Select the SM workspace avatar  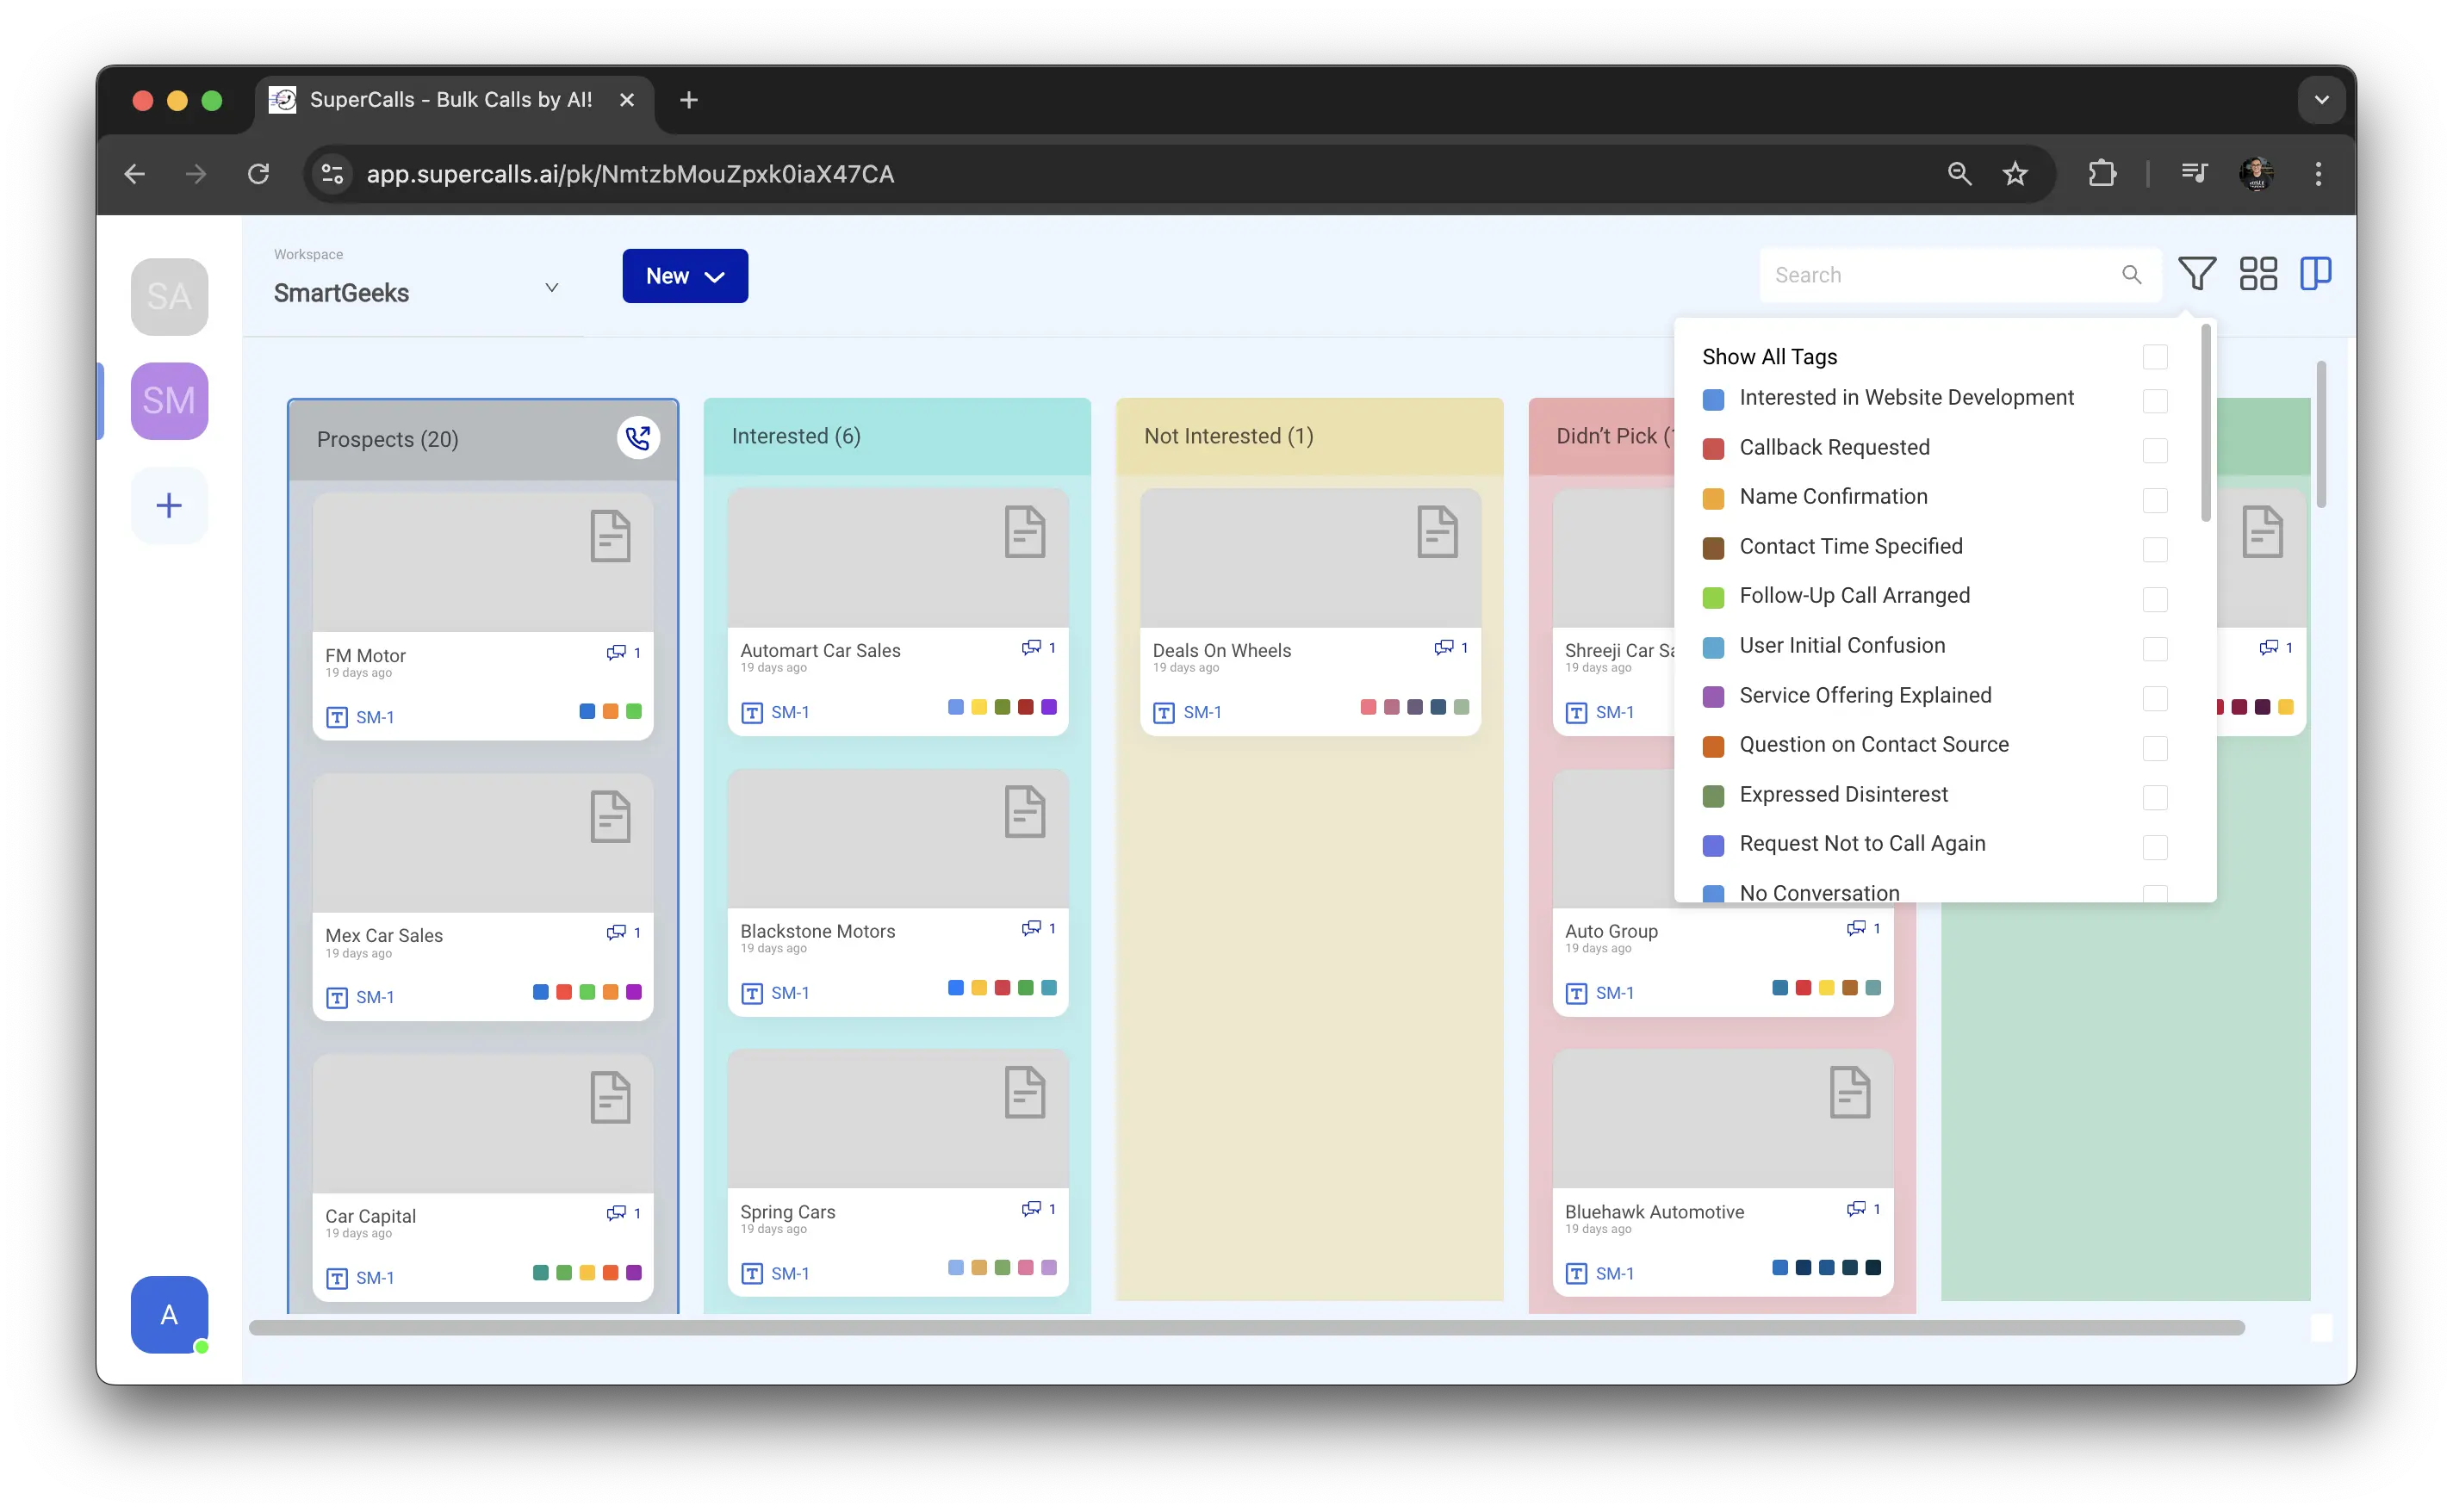coord(169,401)
